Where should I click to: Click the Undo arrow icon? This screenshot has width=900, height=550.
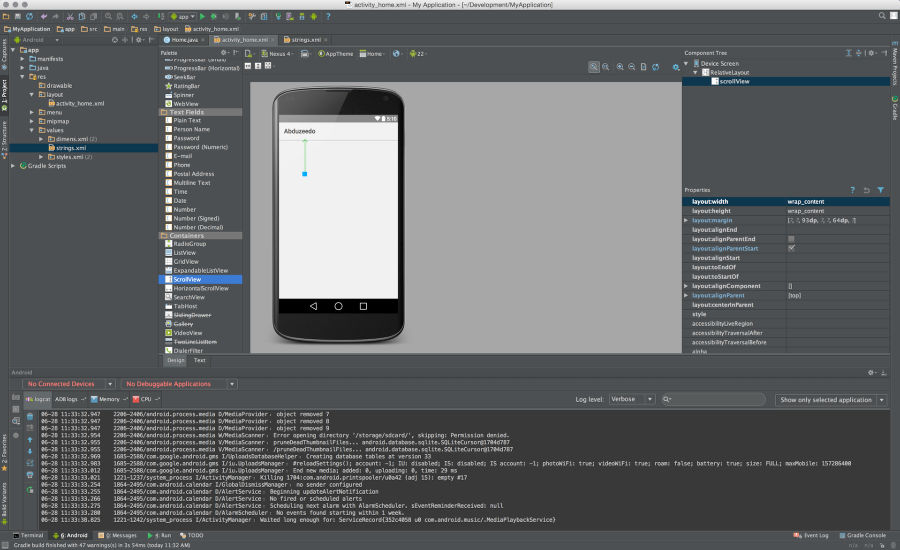tap(44, 17)
